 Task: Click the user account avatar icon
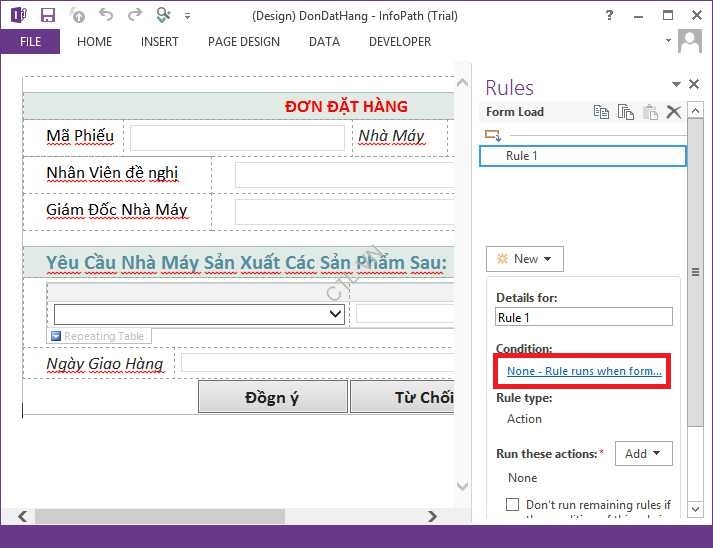pos(689,41)
